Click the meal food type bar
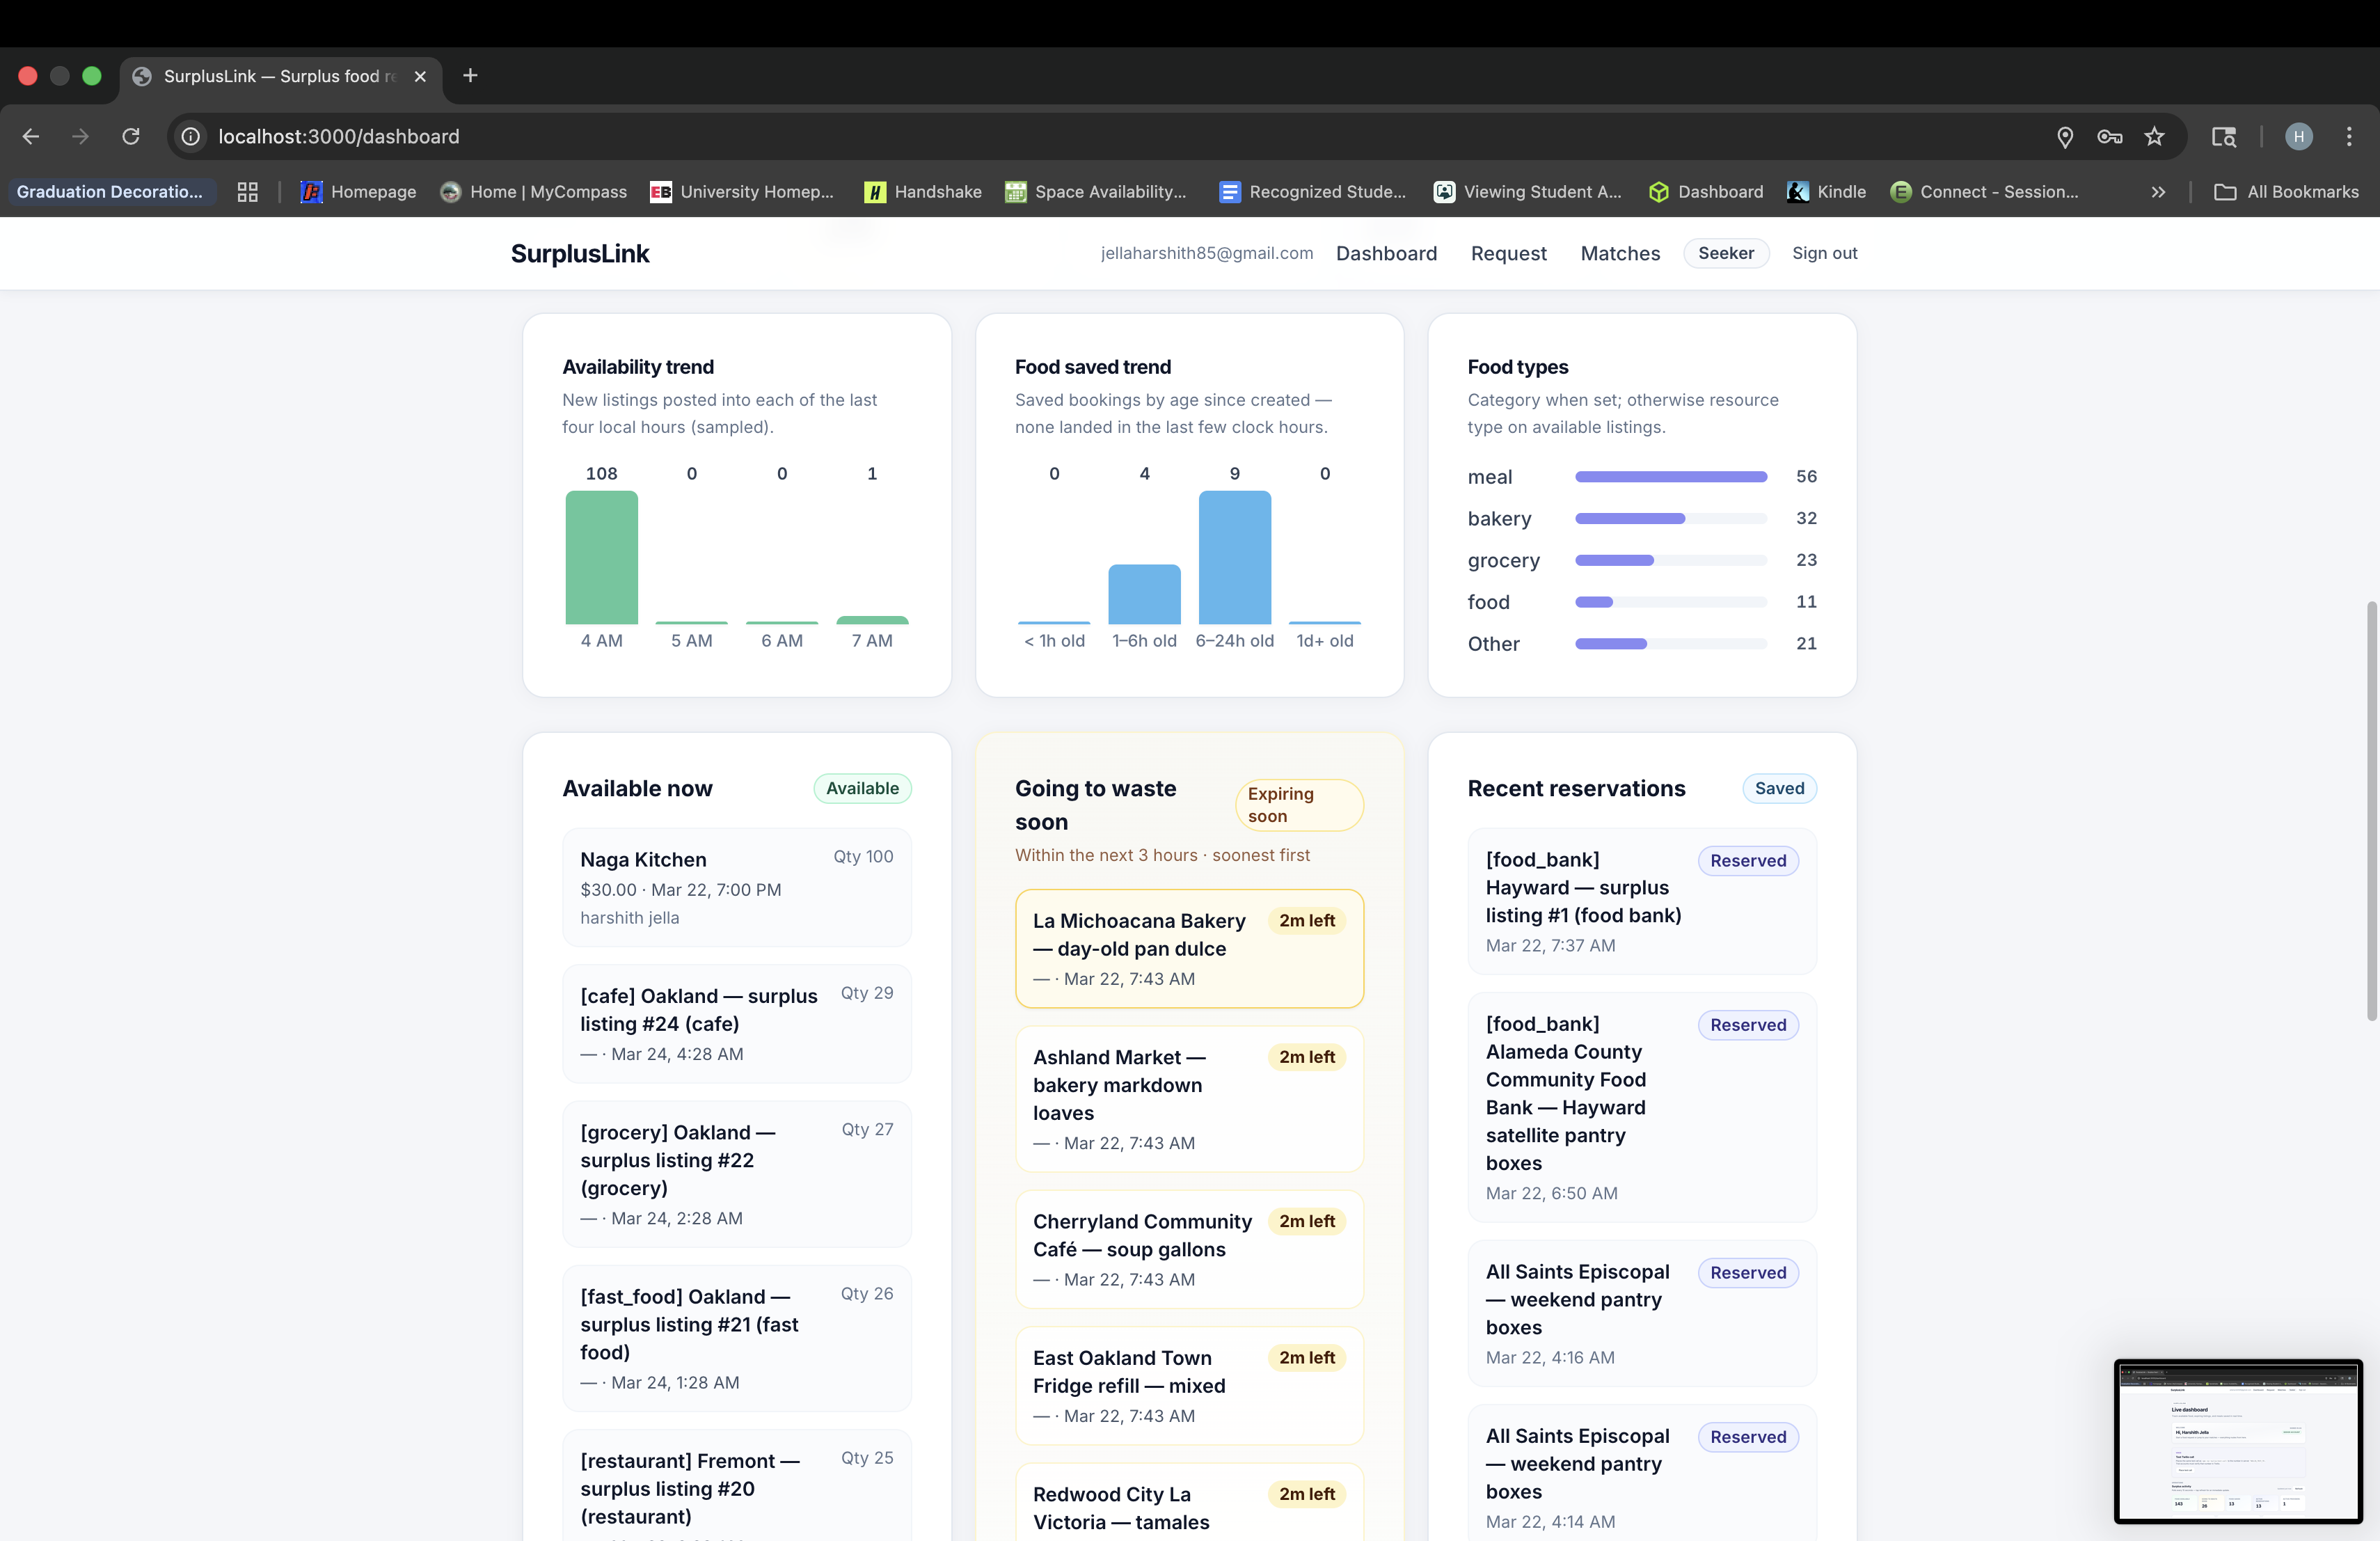The image size is (2380, 1541). click(x=1670, y=477)
